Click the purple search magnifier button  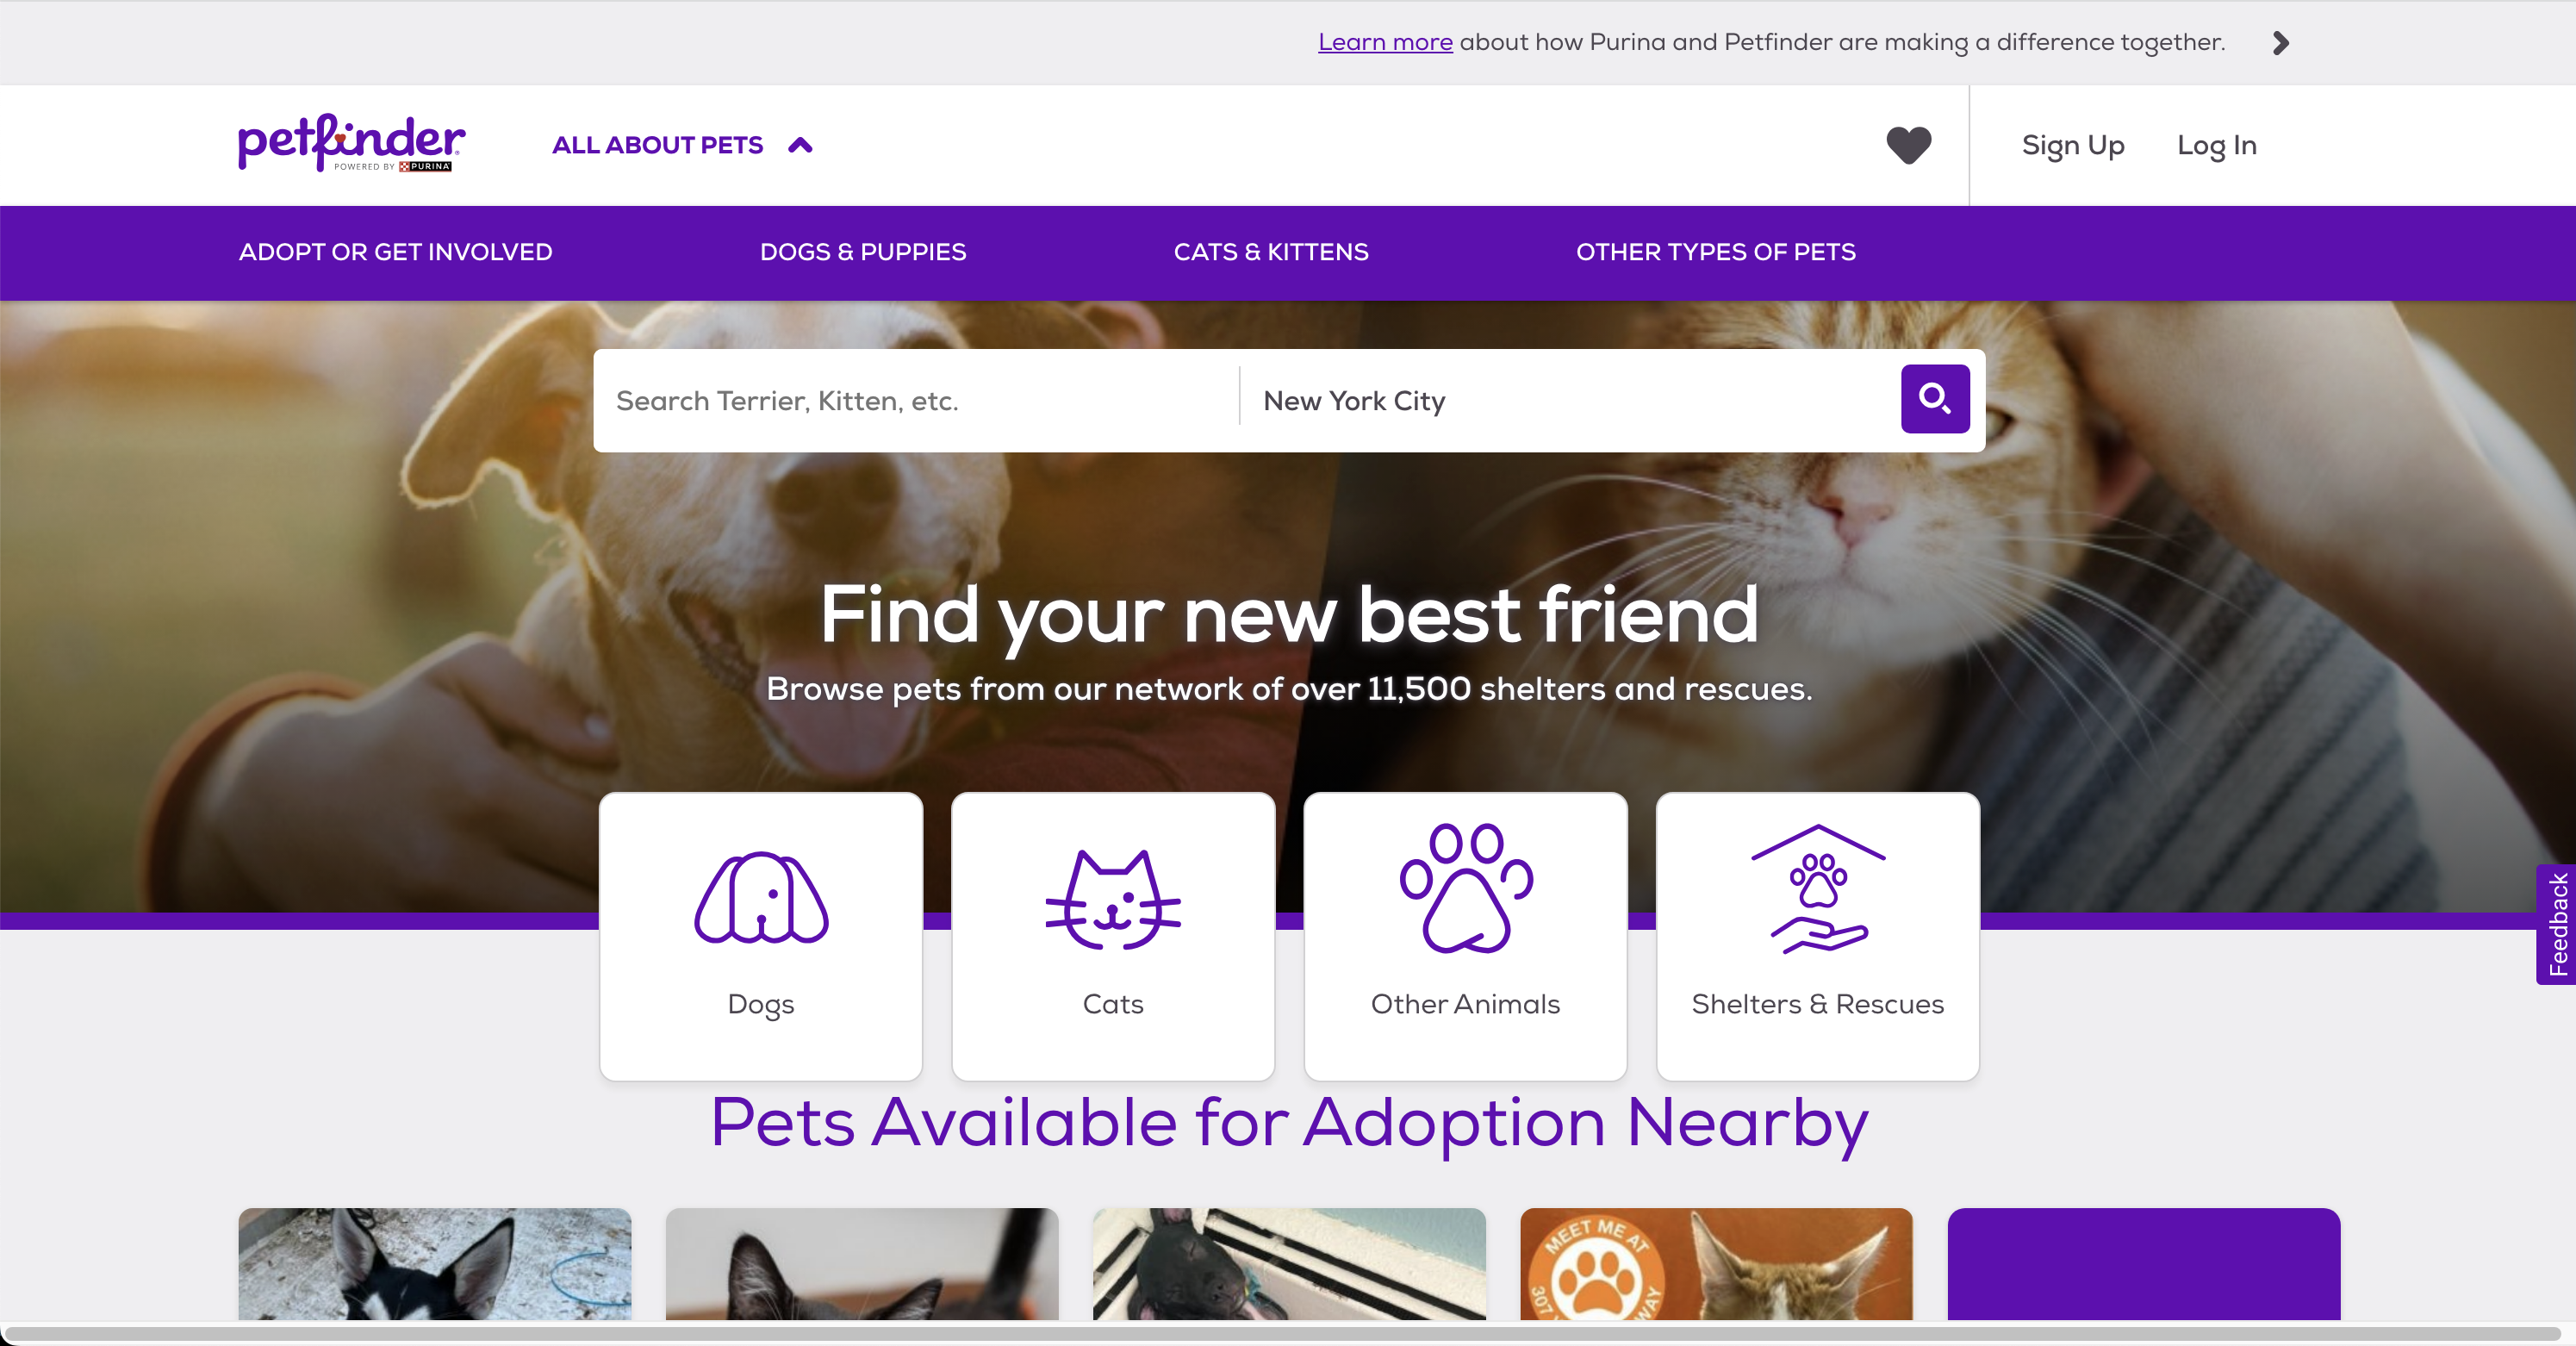point(1934,399)
